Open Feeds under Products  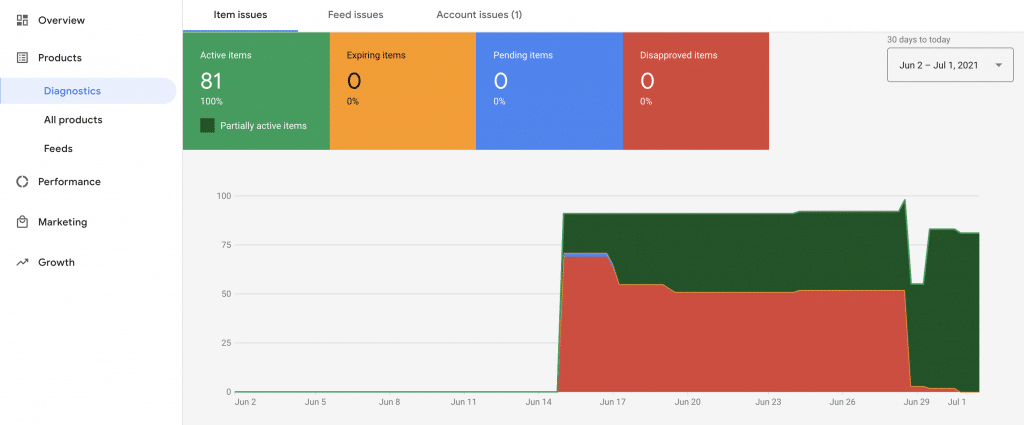click(58, 149)
